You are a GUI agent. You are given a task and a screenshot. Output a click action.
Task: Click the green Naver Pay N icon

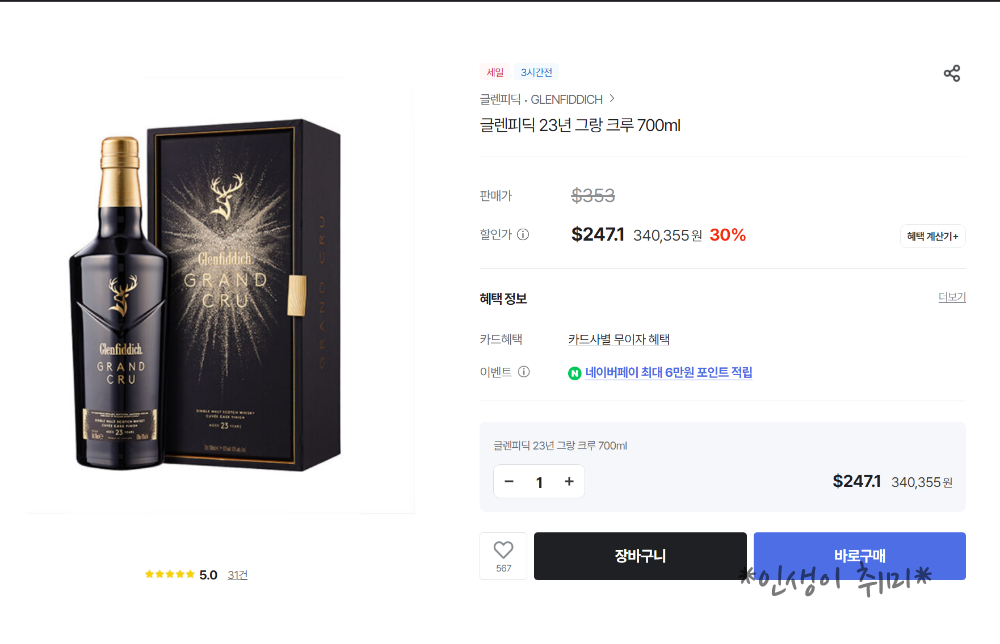(x=575, y=373)
